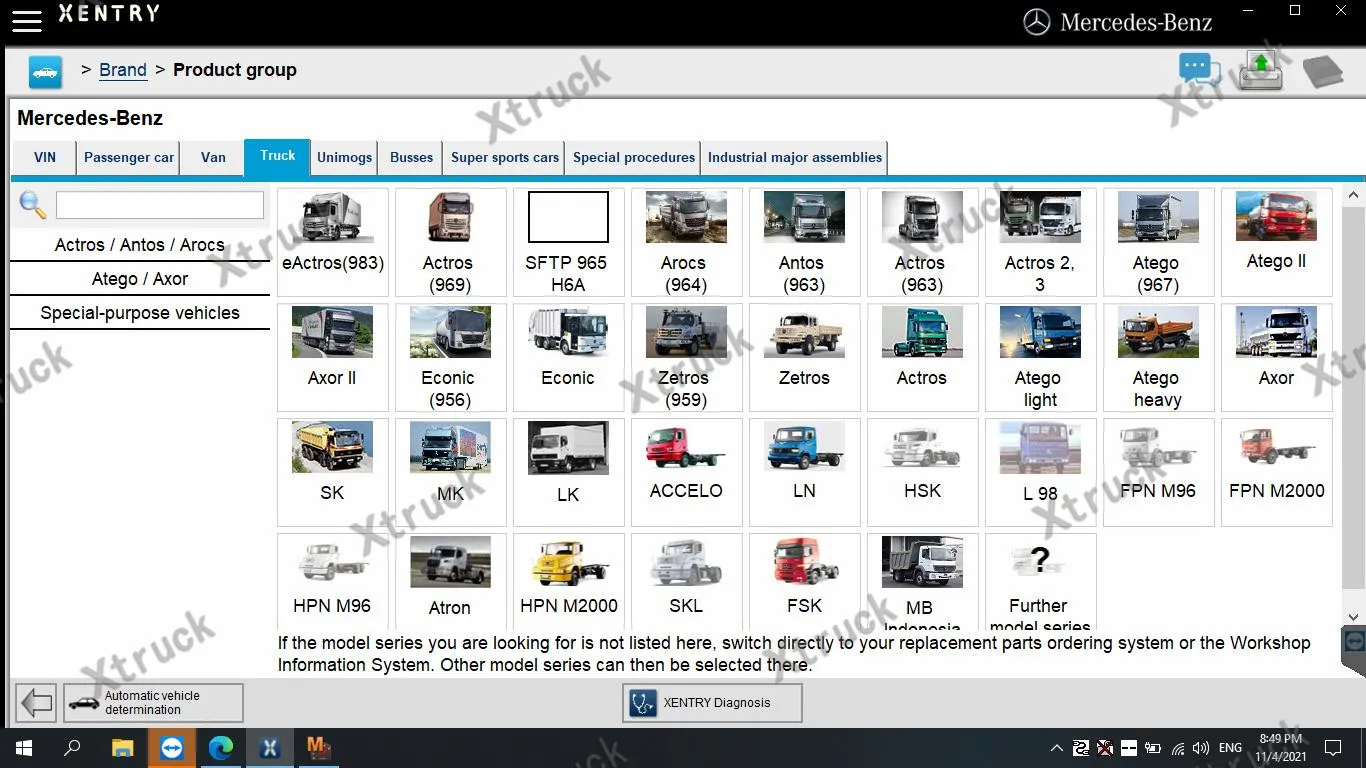1366x768 pixels.
Task: Select the Atego (967) truck
Action: [1159, 242]
